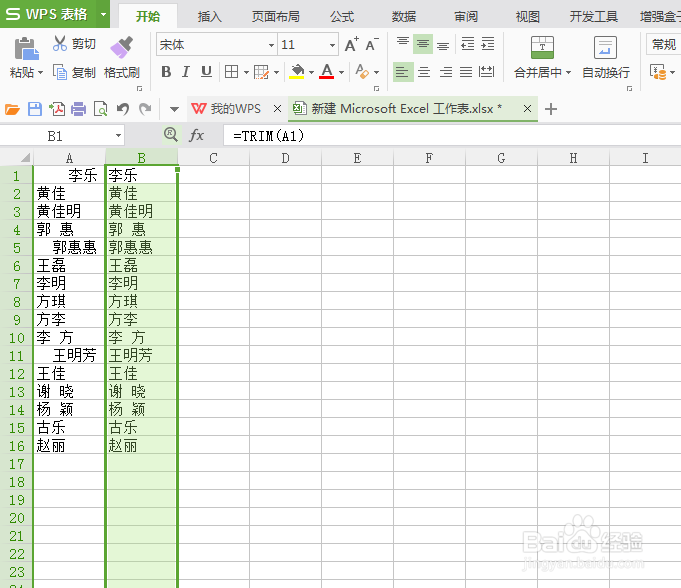The height and width of the screenshot is (588, 681).
Task: Decrease indent in cell
Action: pyautogui.click(x=468, y=44)
